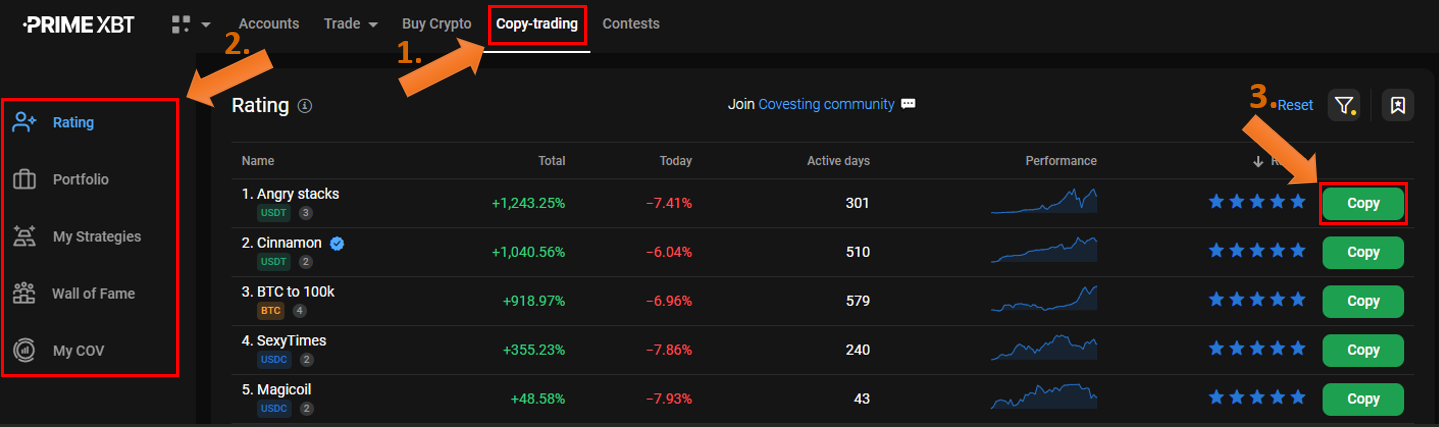Click the My Strategies icon
Image resolution: width=1439 pixels, height=427 pixels.
24,237
